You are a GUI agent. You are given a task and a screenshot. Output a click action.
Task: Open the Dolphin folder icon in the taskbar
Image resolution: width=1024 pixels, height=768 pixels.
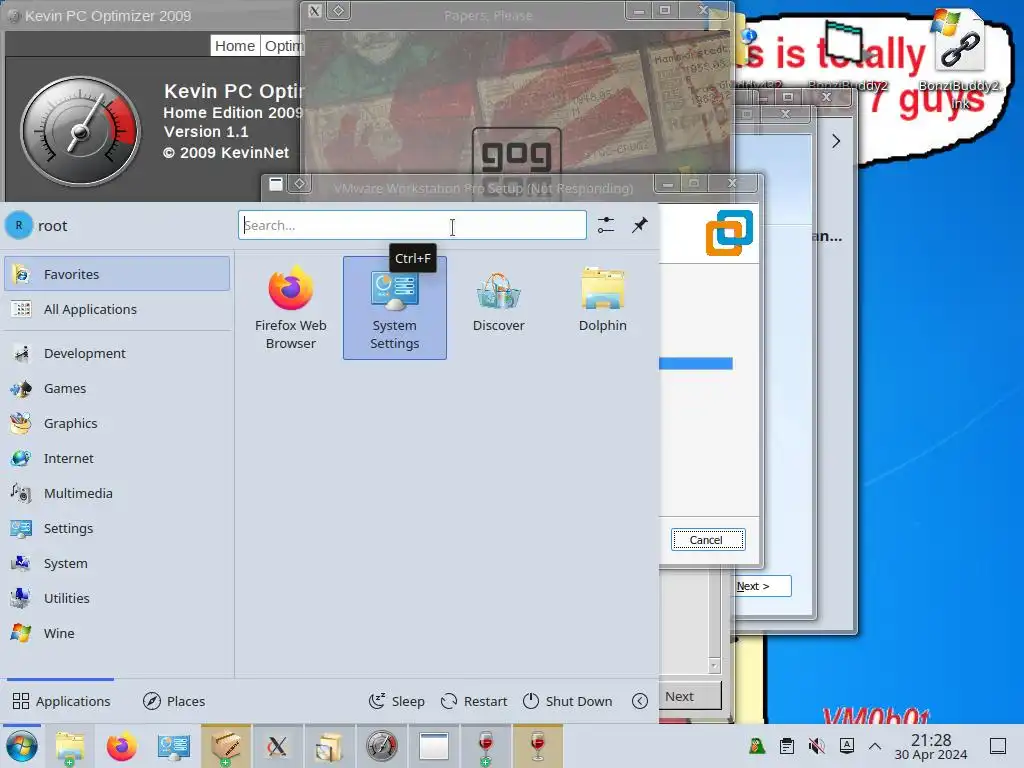click(x=69, y=746)
